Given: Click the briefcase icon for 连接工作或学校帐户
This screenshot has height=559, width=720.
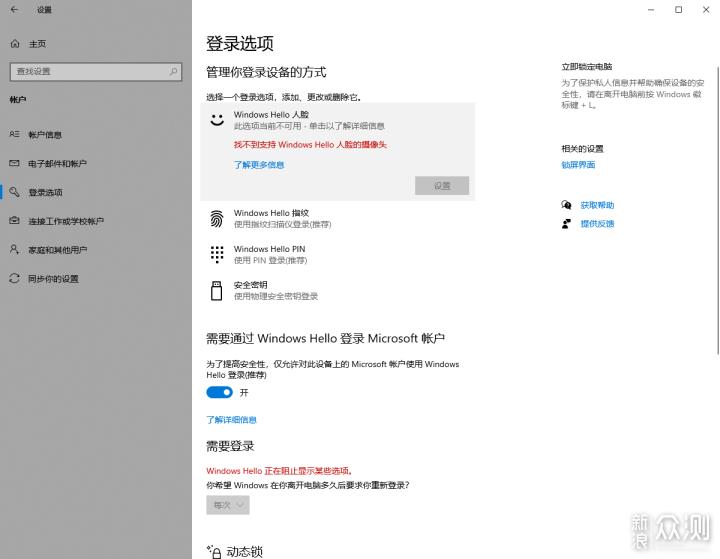Looking at the screenshot, I should coord(14,220).
